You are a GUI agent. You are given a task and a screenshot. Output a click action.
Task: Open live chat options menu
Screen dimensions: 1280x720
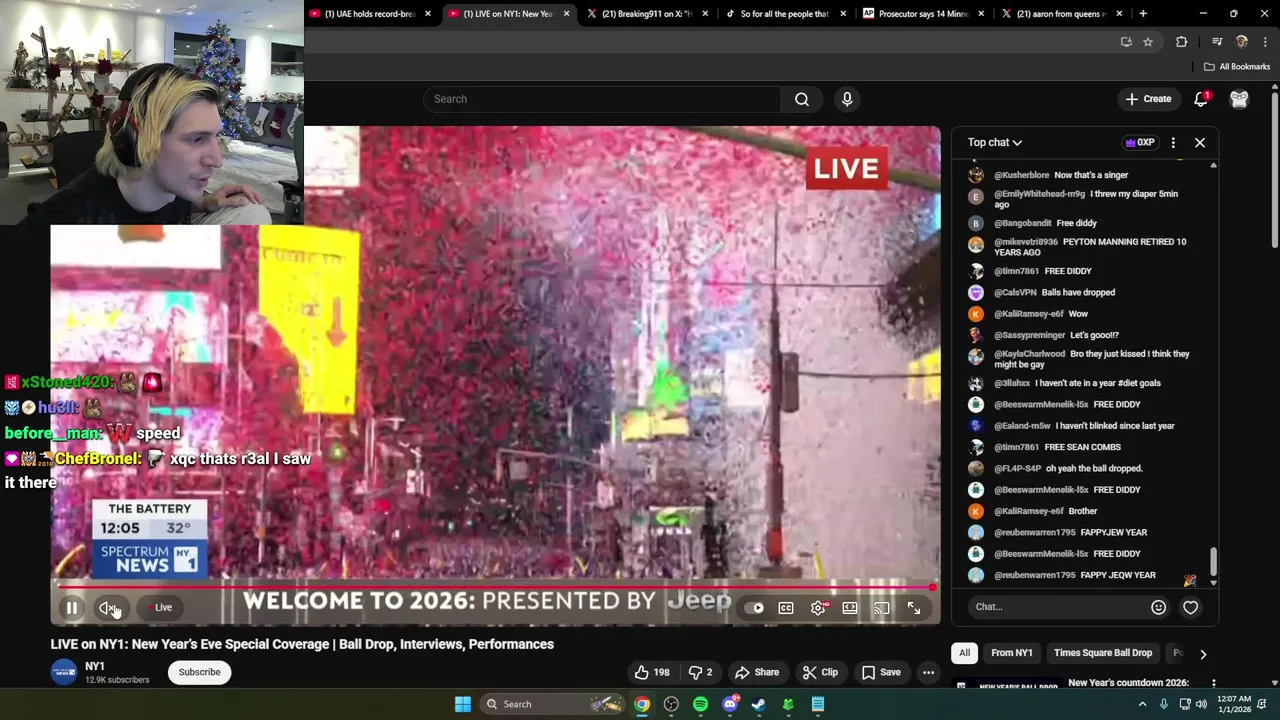pyautogui.click(x=1173, y=142)
